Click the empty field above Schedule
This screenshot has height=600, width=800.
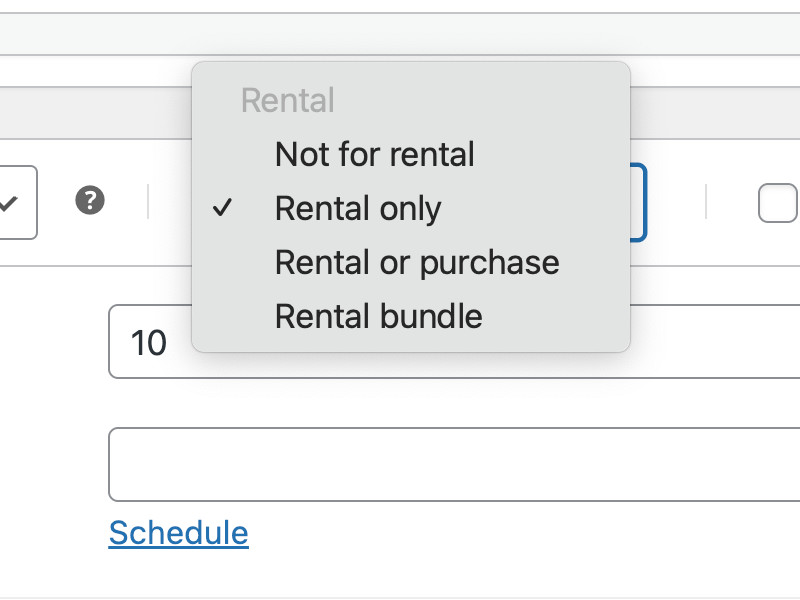tap(450, 464)
